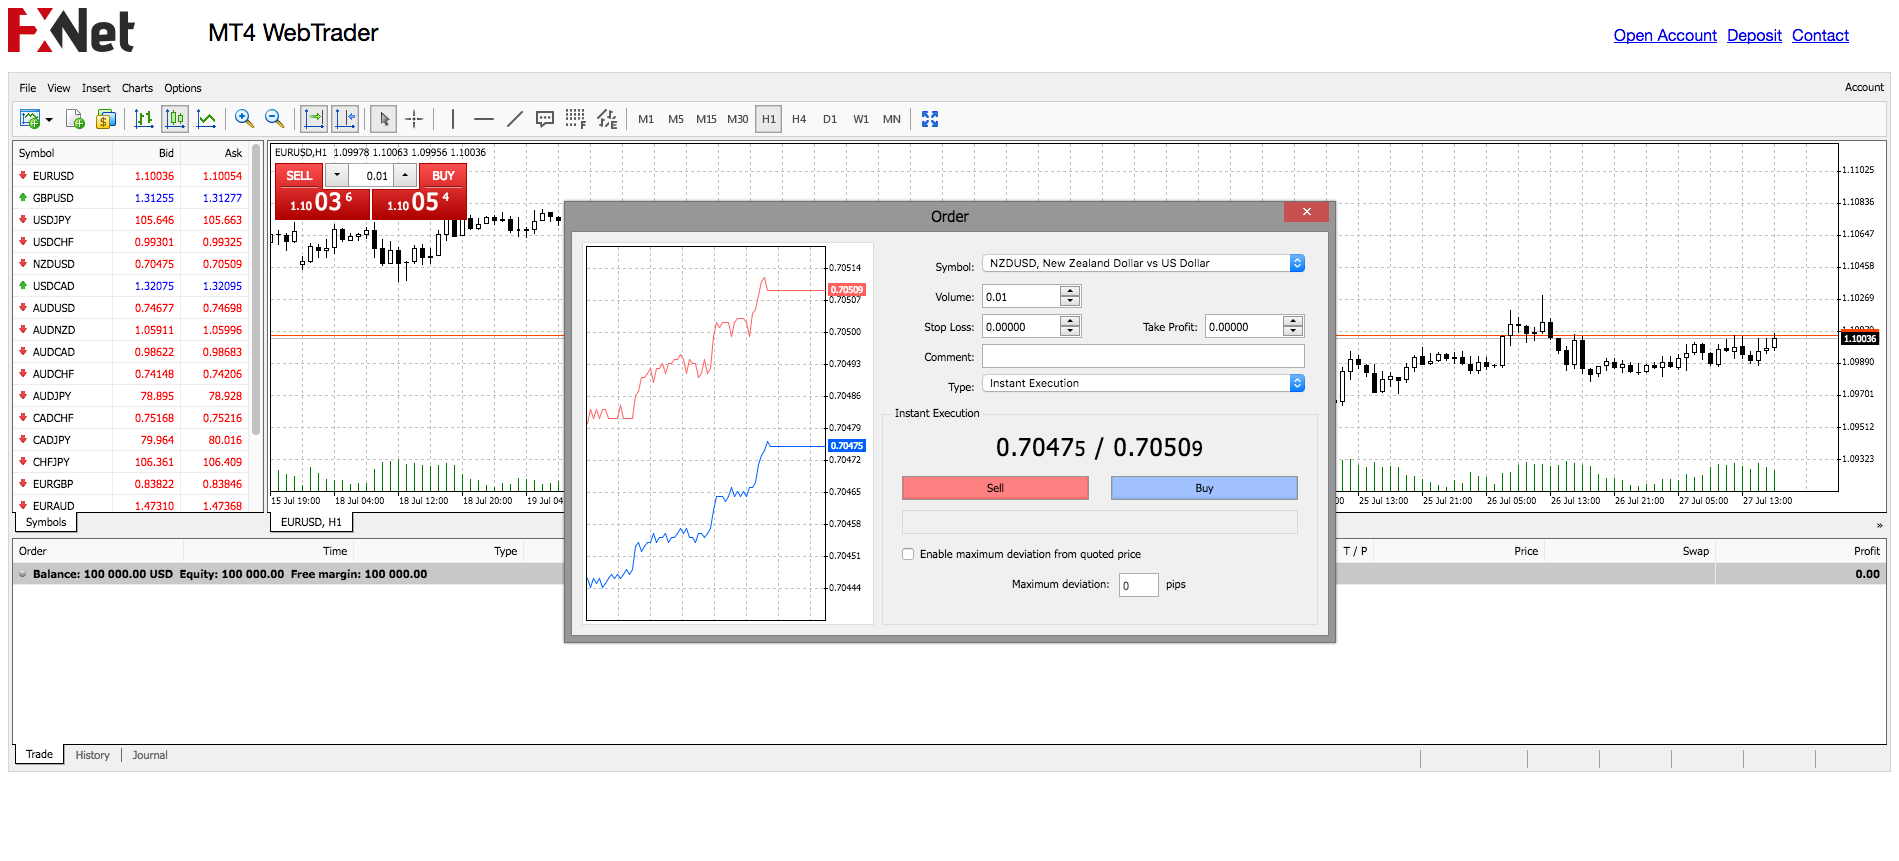Switch chart to bar chart
1899x861 pixels.
144,119
